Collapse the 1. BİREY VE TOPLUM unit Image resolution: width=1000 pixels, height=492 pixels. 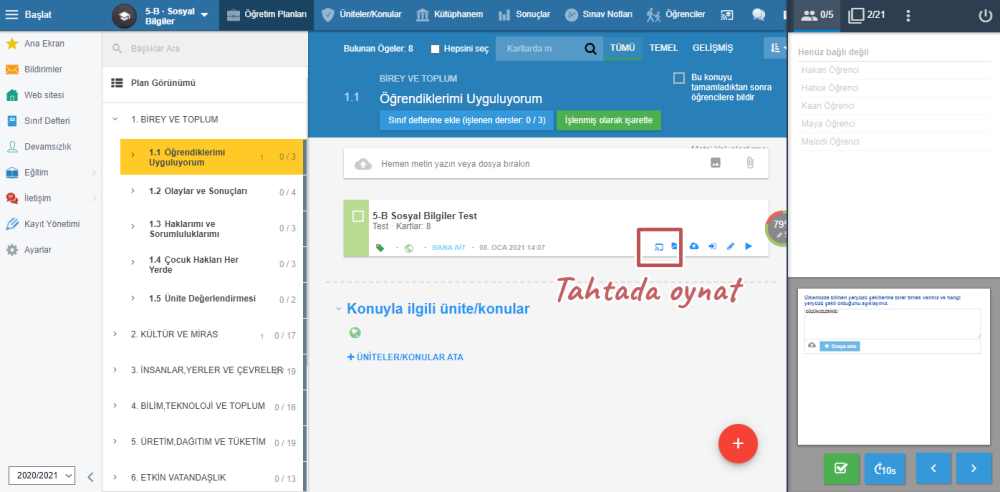pyautogui.click(x=115, y=119)
